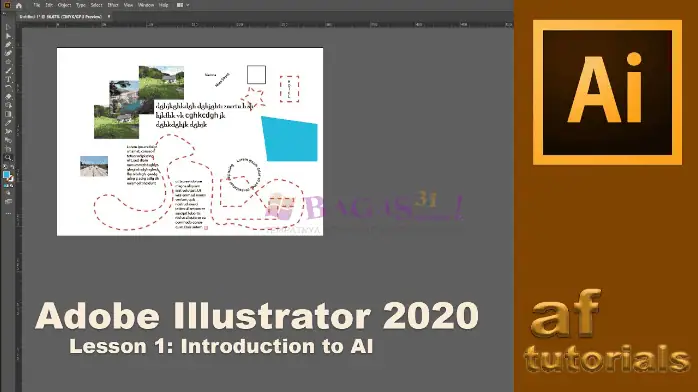Change the screen mode button
Viewport: 698px width, 392px height.
8,202
